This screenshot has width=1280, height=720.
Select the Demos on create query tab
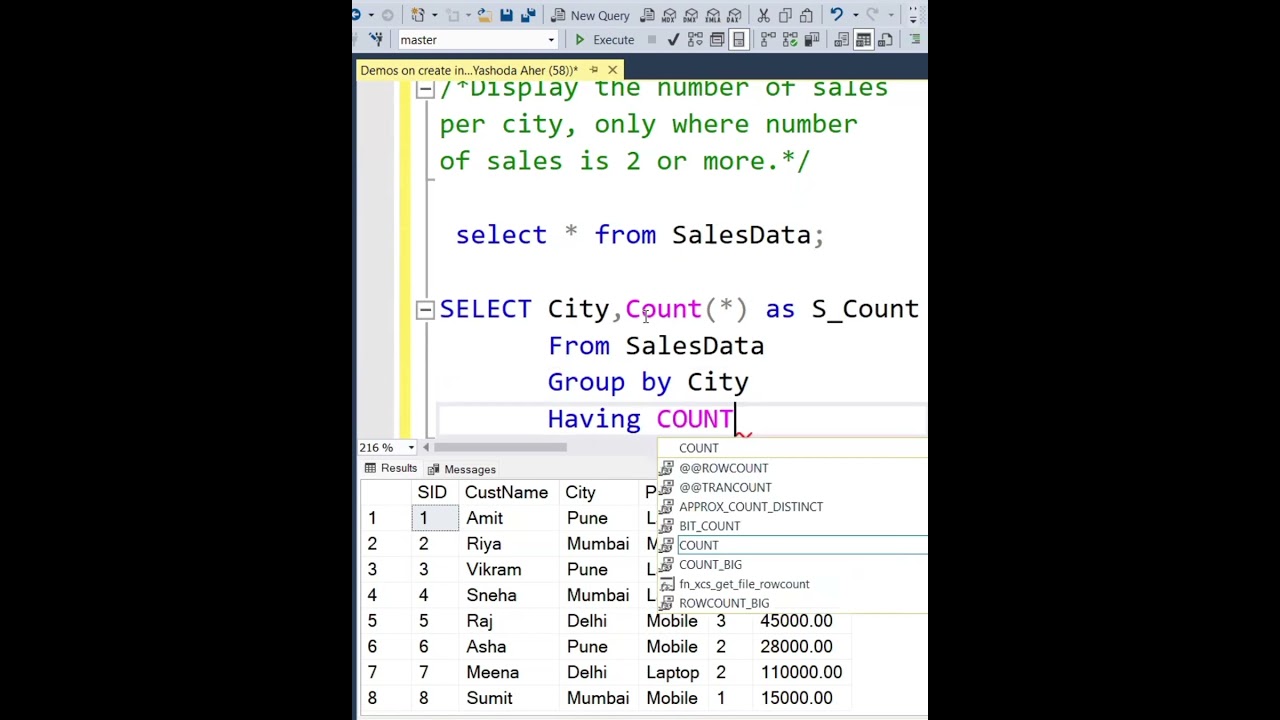469,70
